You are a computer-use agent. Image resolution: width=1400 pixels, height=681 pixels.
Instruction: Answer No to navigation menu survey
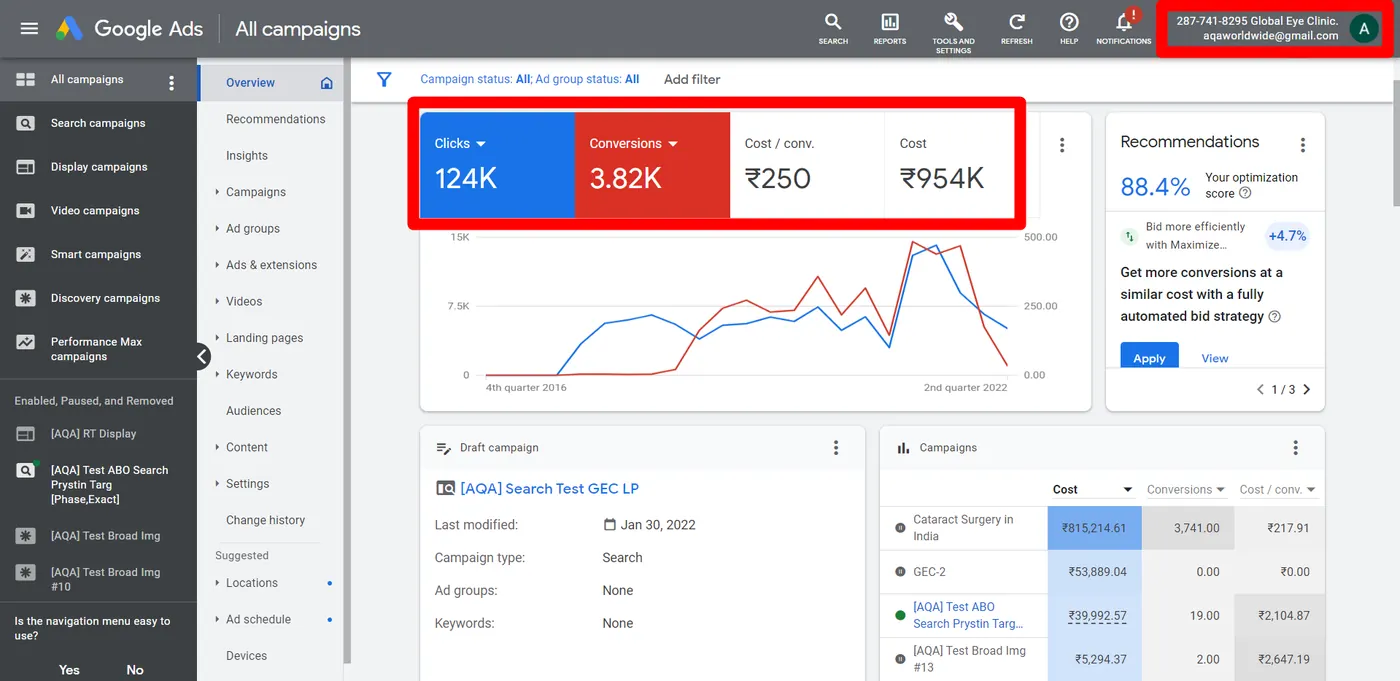tap(135, 670)
